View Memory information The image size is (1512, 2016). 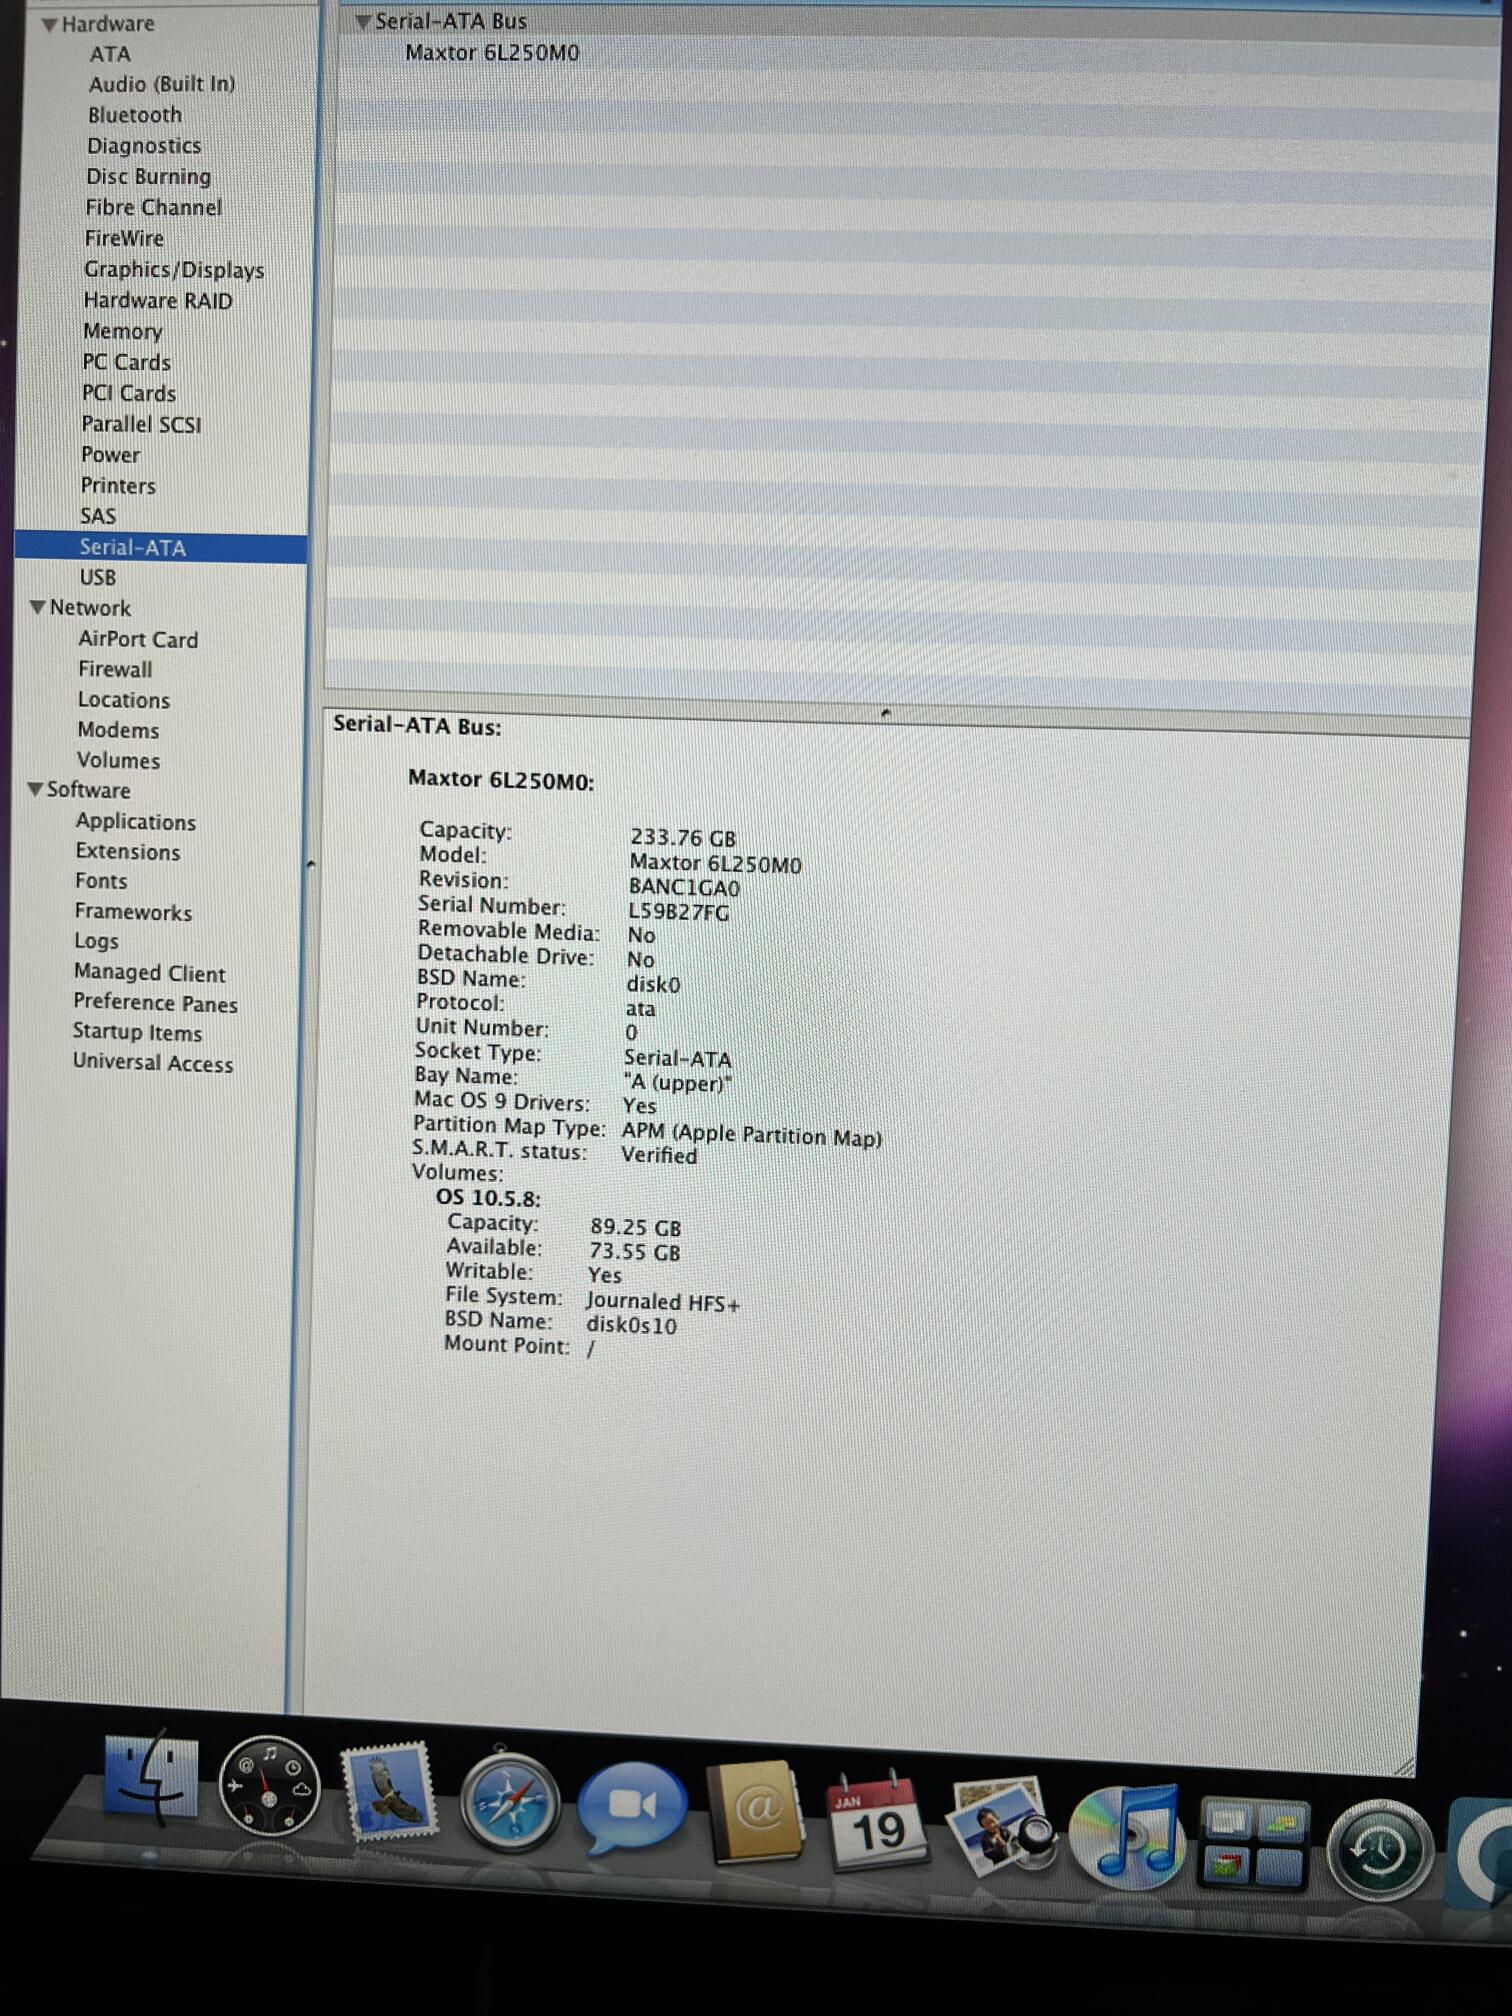tap(123, 331)
